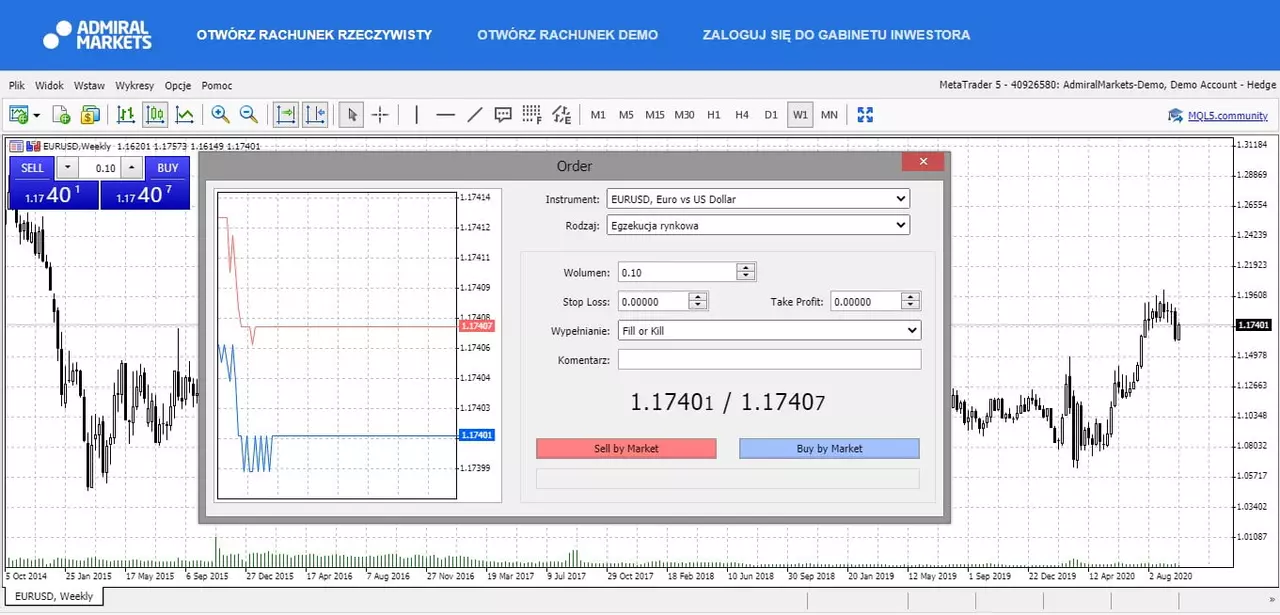Expand the Rodzaj order type dropdown
Screen dimensions: 1280x615
[x=757, y=226]
